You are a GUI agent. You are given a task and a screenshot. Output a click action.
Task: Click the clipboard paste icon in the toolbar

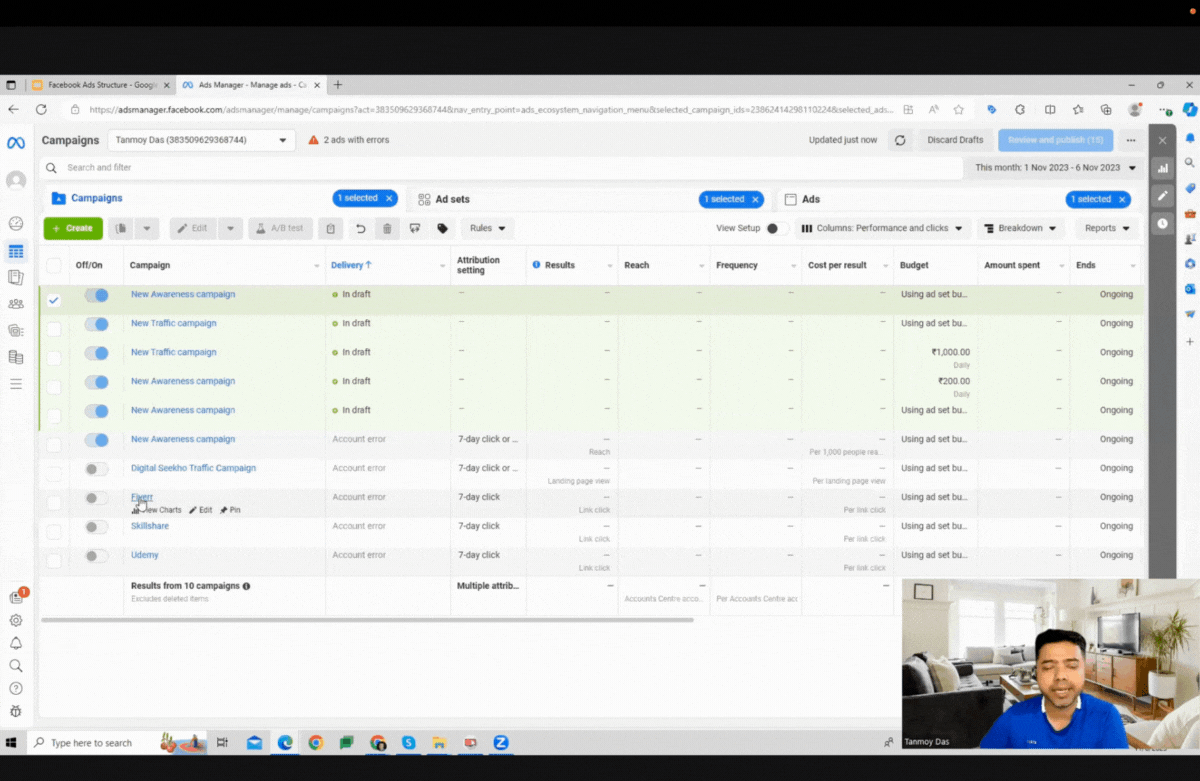click(x=331, y=228)
